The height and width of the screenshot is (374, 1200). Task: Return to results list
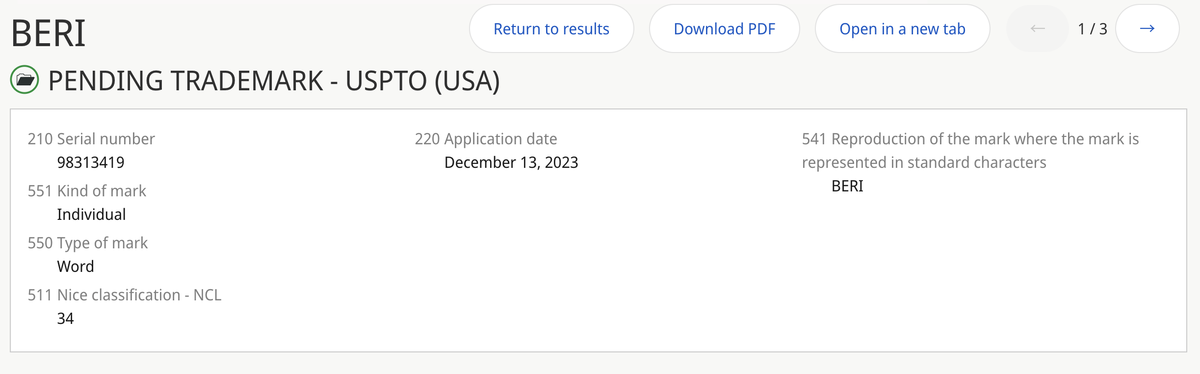click(551, 28)
